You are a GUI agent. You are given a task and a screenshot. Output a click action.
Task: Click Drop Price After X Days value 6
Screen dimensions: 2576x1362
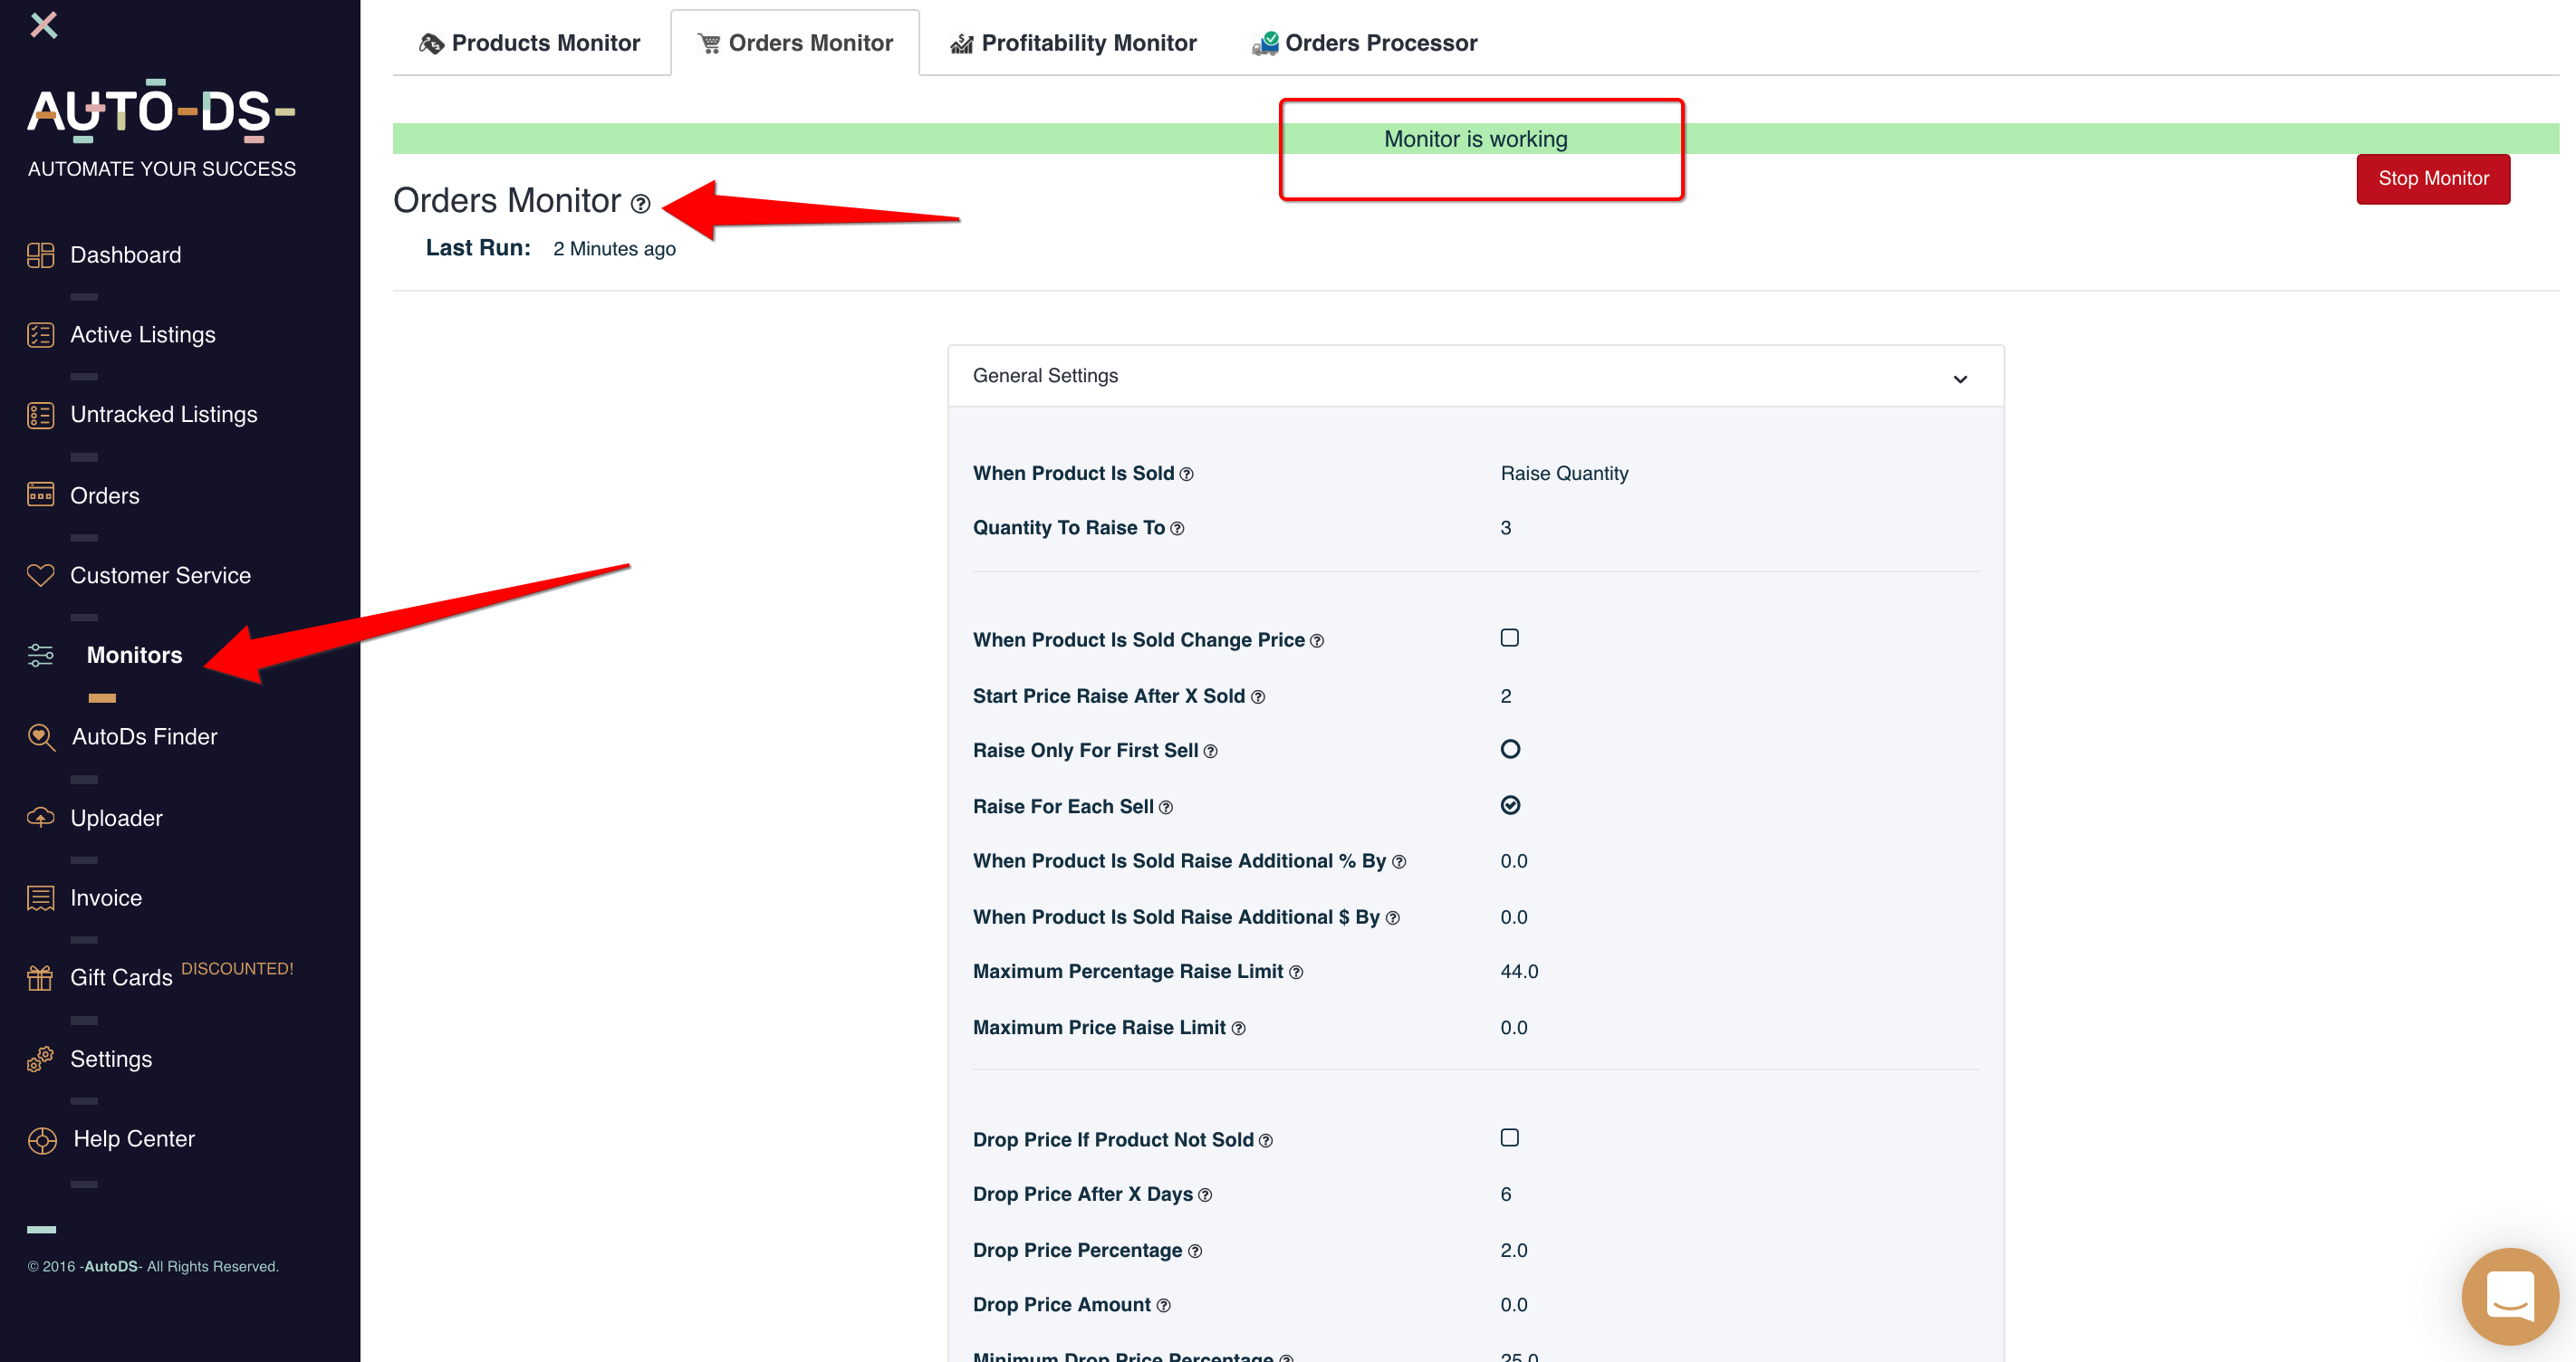[x=1506, y=1195]
